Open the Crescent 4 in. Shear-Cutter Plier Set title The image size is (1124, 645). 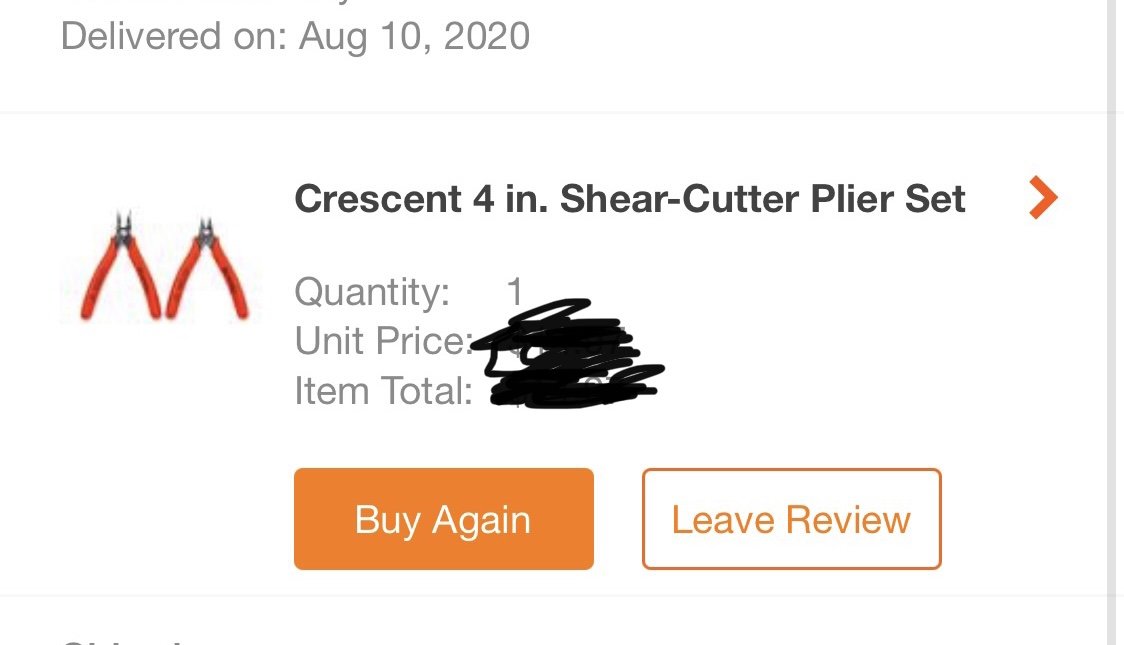[629, 199]
